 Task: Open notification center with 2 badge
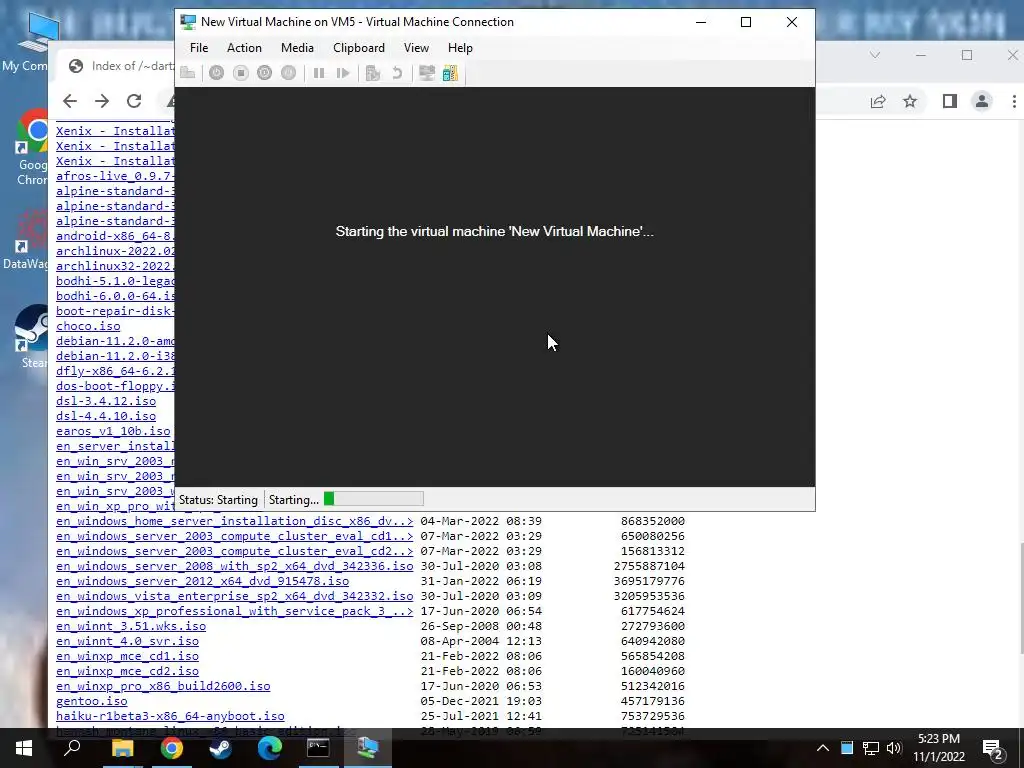pyautogui.click(x=993, y=749)
